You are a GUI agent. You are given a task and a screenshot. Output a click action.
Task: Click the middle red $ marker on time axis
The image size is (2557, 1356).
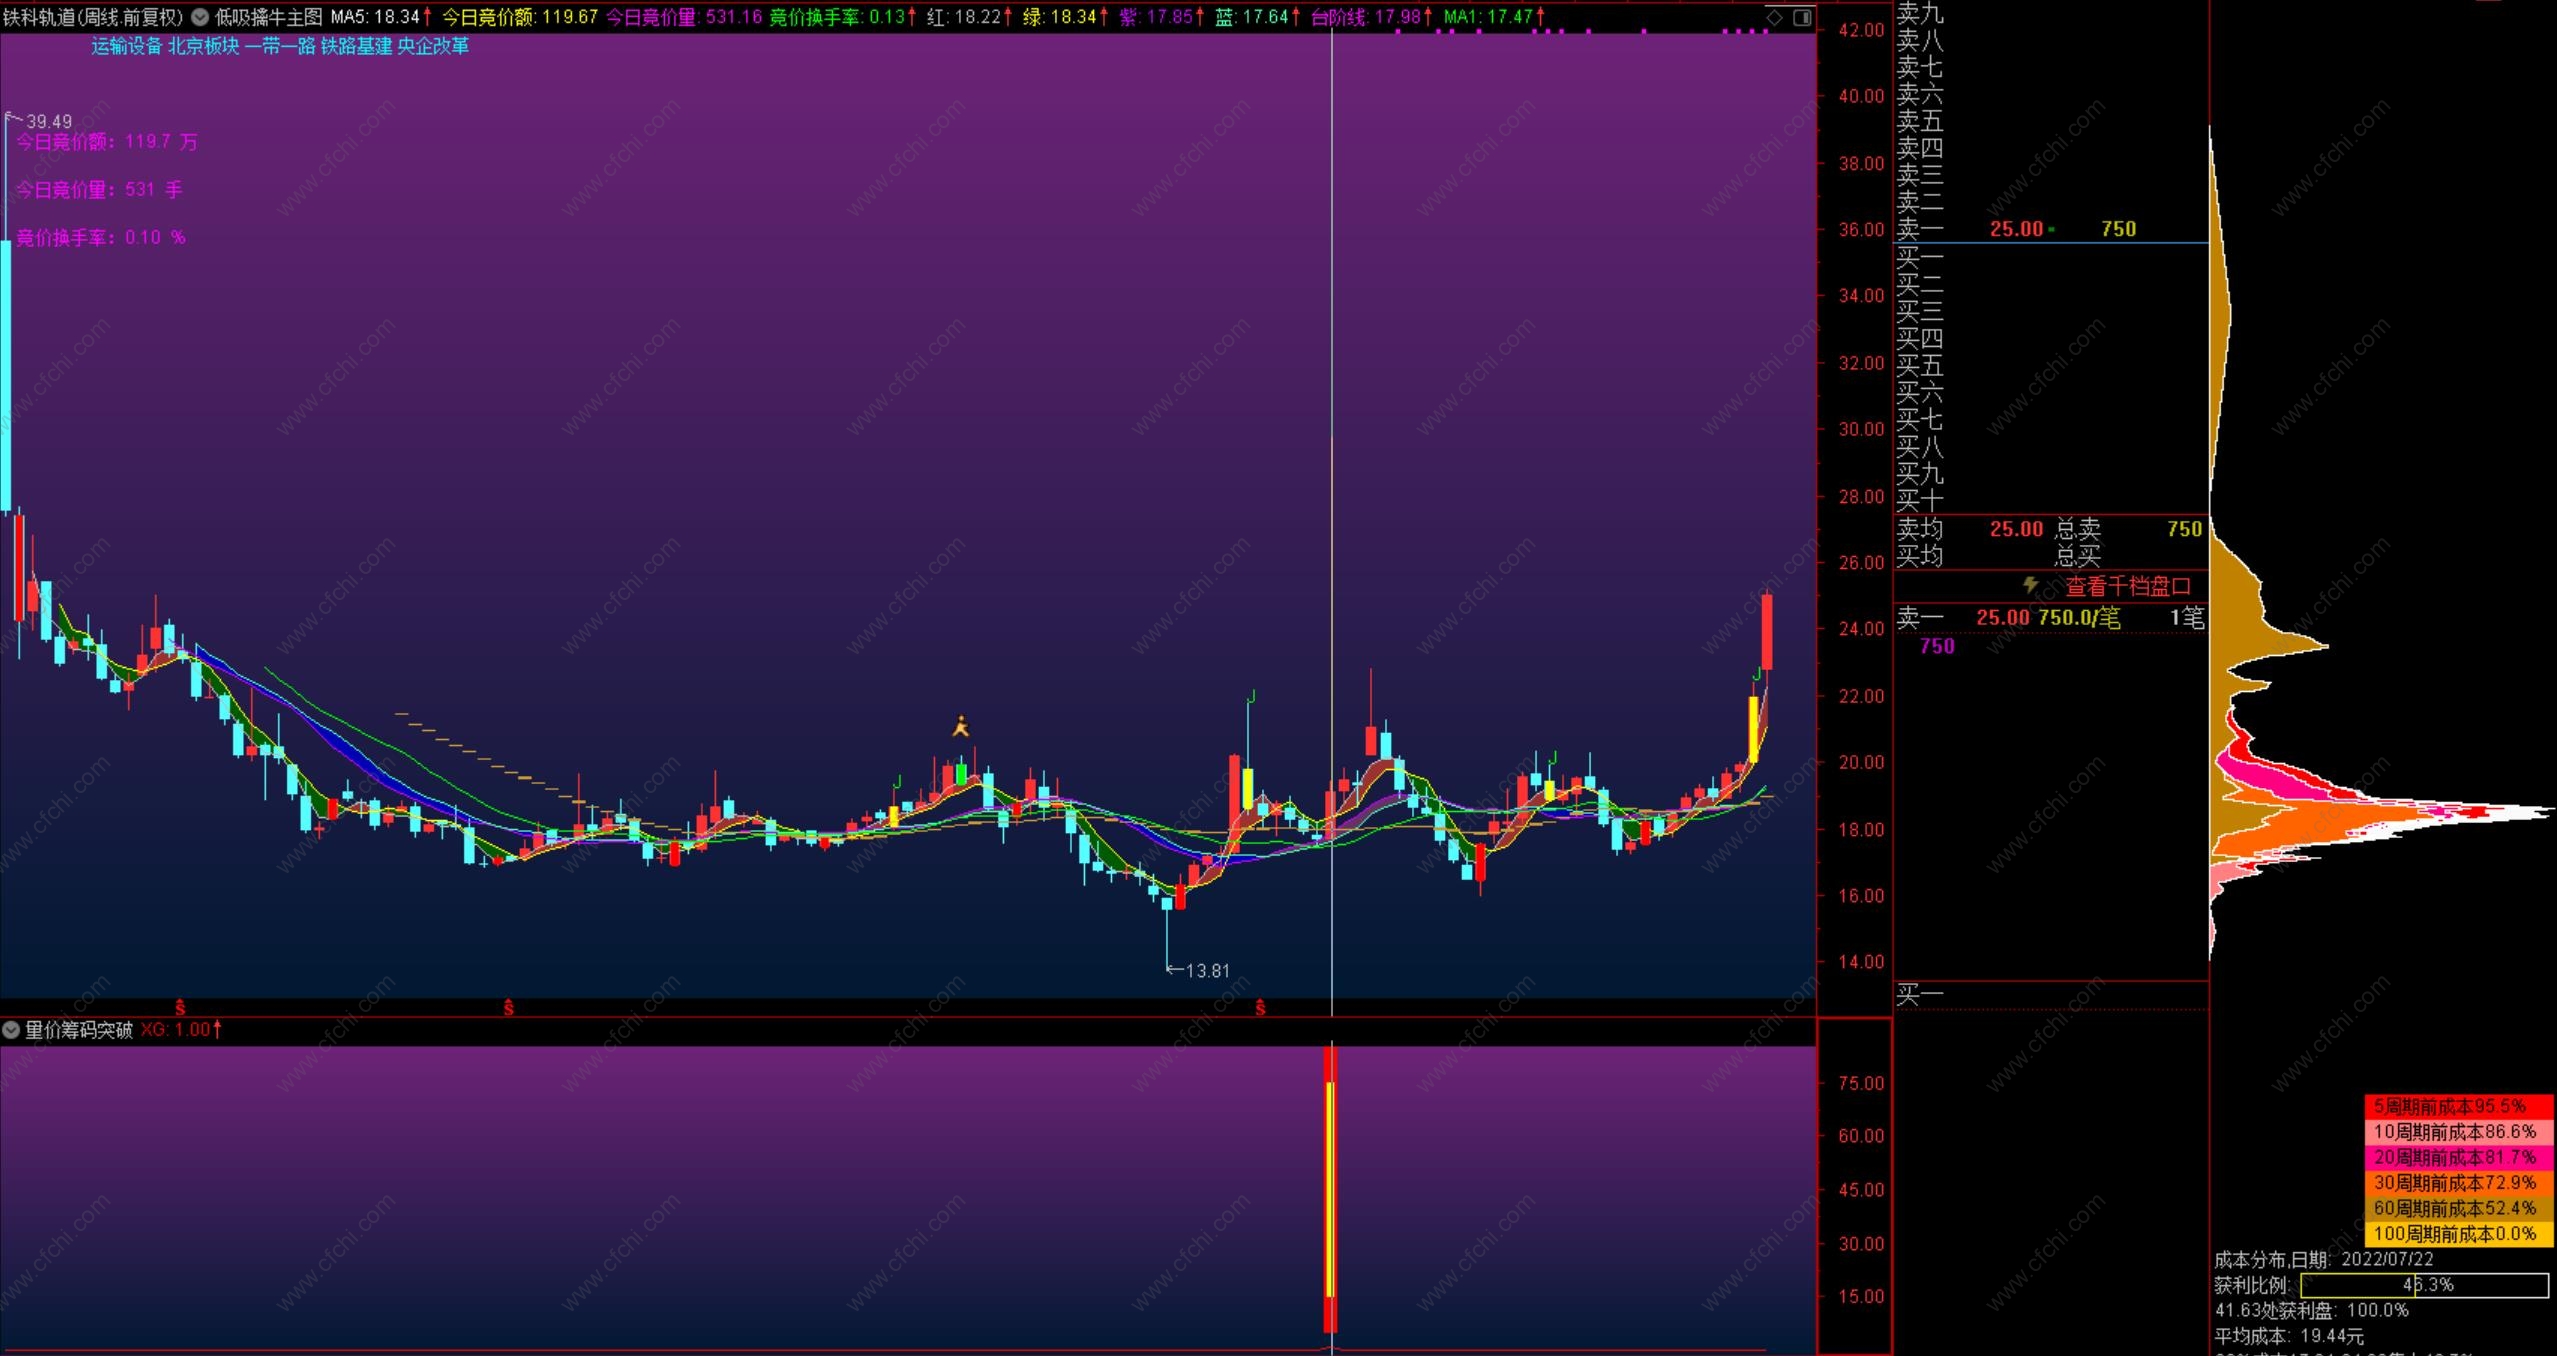(x=508, y=1007)
